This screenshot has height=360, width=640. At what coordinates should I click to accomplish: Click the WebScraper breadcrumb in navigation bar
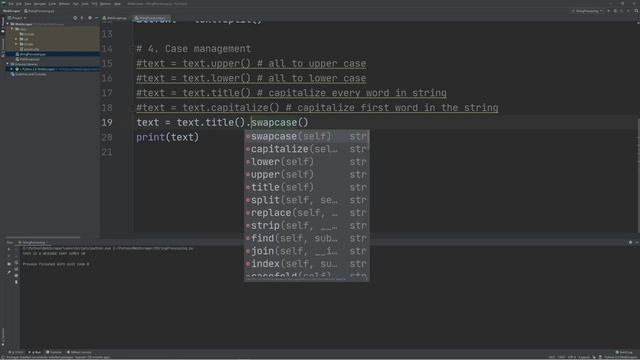click(11, 11)
